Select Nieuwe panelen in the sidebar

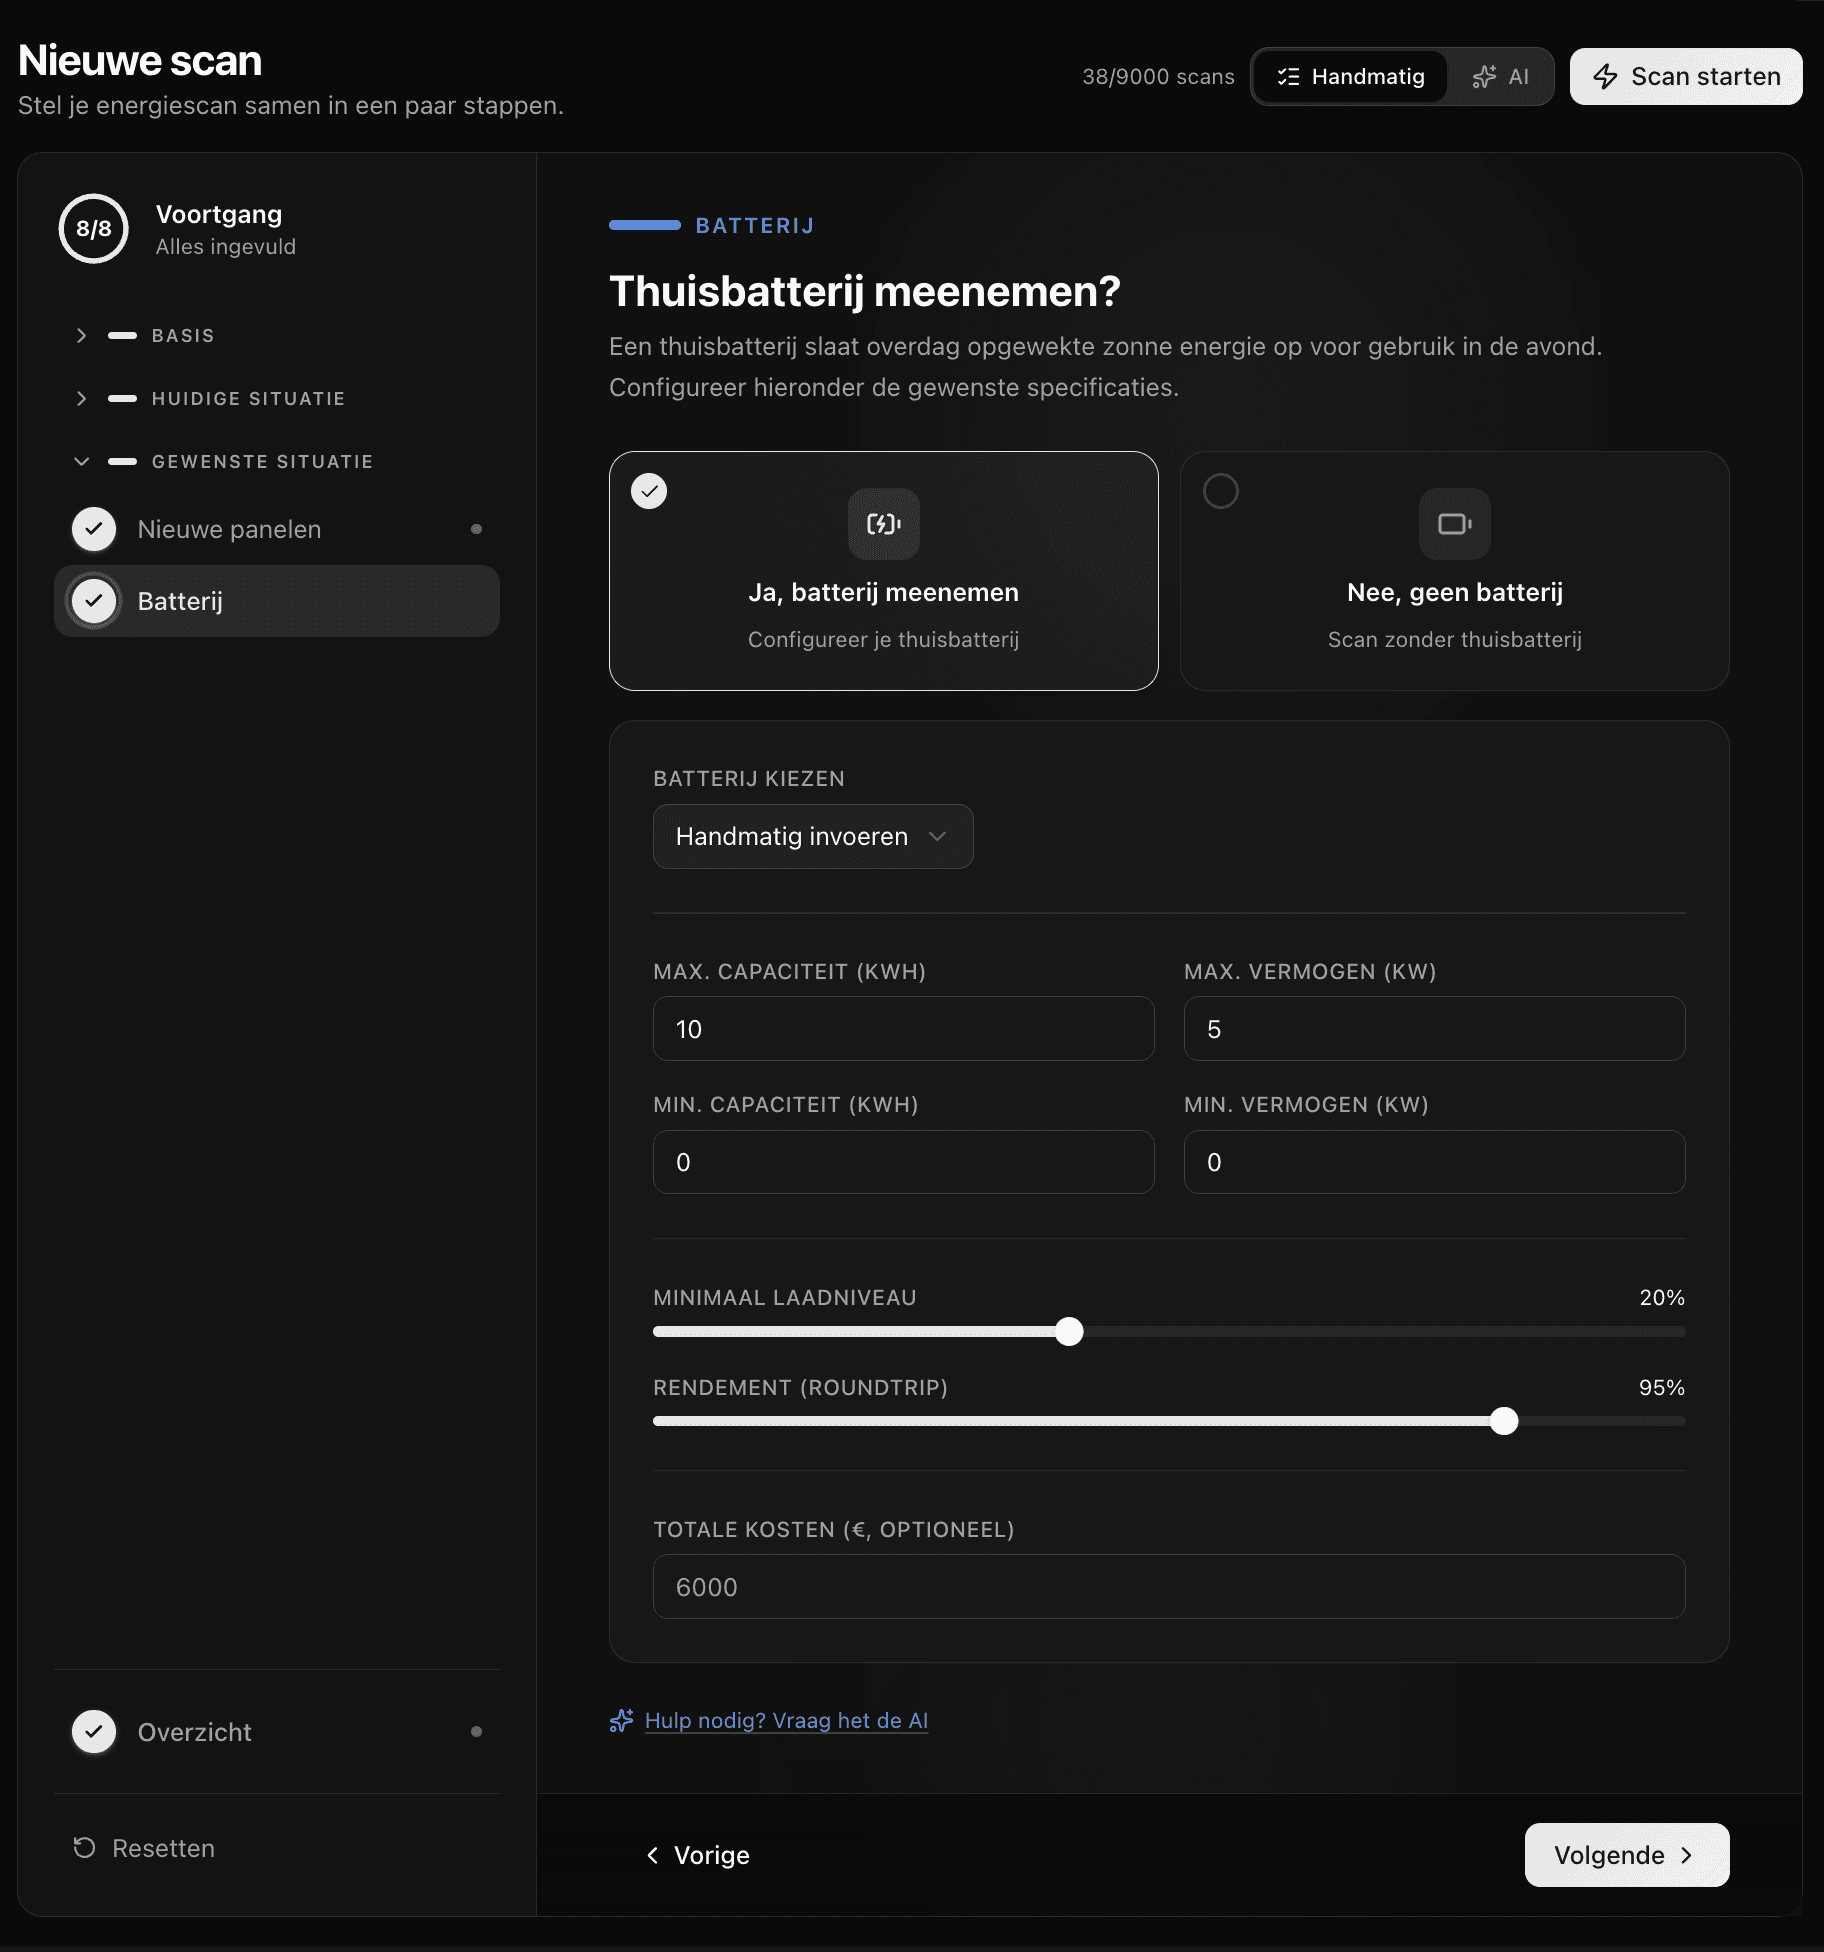(229, 529)
